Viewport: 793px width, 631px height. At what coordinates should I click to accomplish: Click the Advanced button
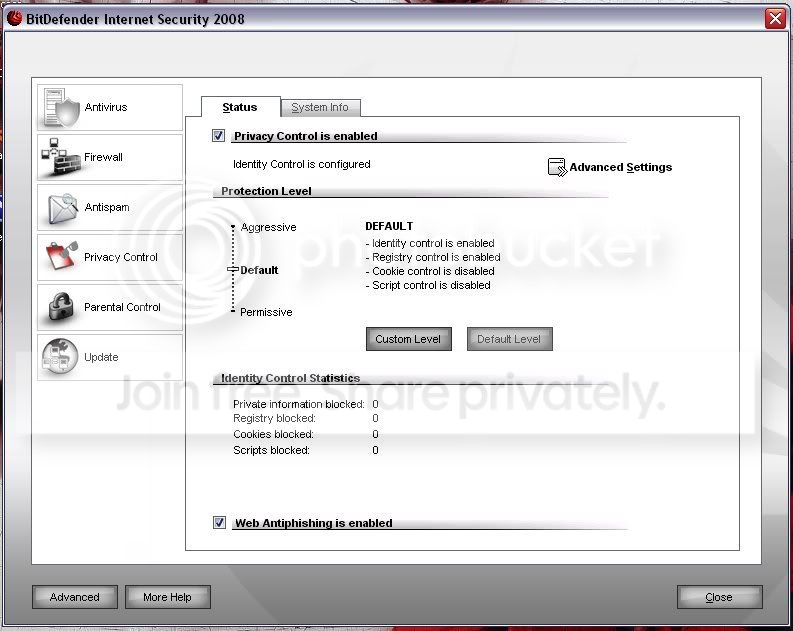coord(75,597)
